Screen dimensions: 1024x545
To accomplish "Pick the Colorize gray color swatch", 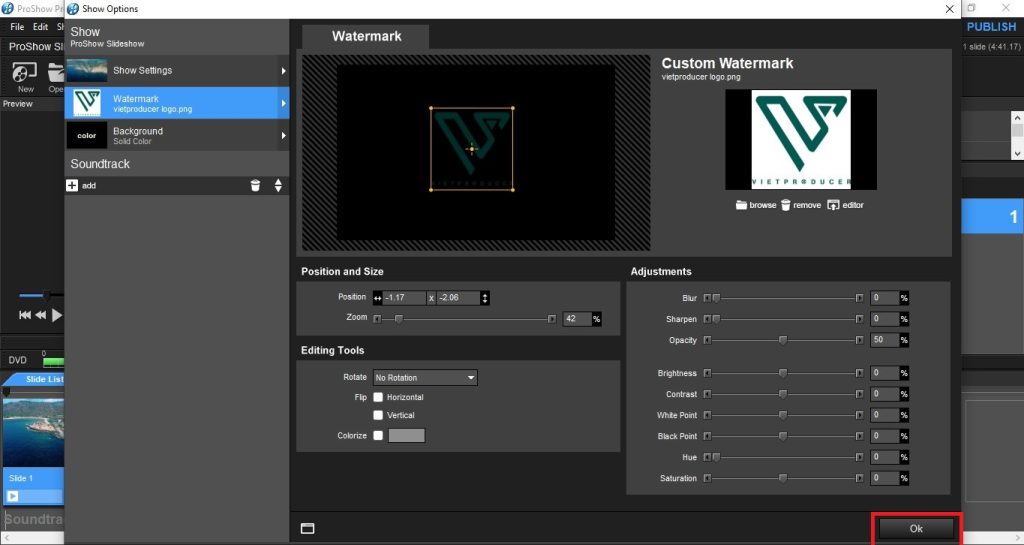I will point(406,435).
